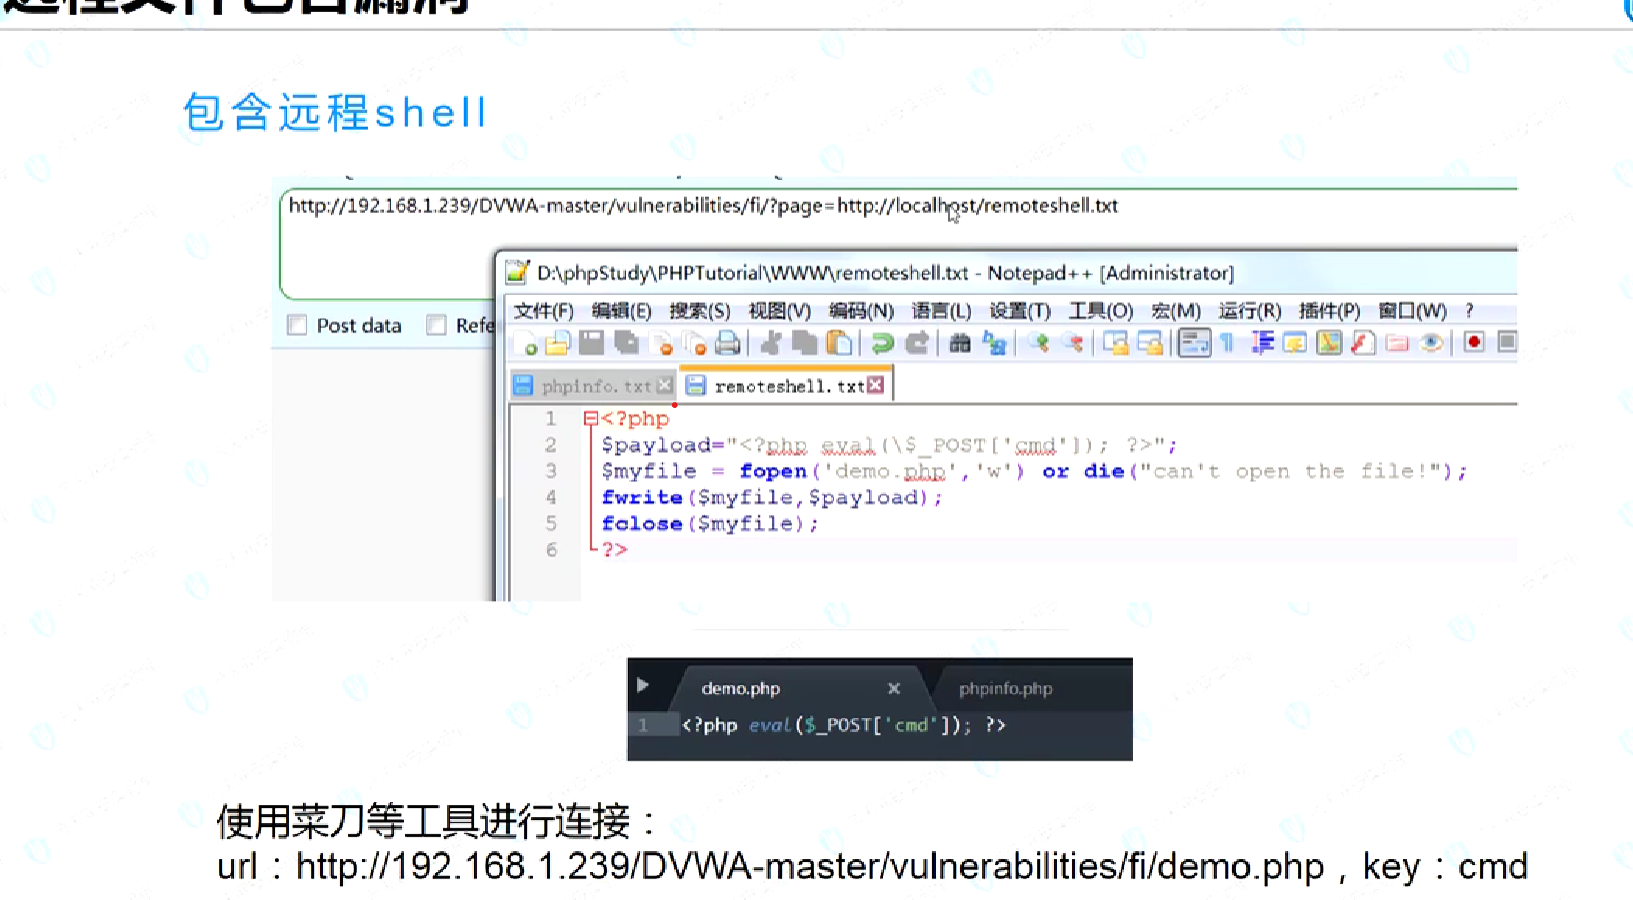Open the 运行(R) menu

[1250, 311]
